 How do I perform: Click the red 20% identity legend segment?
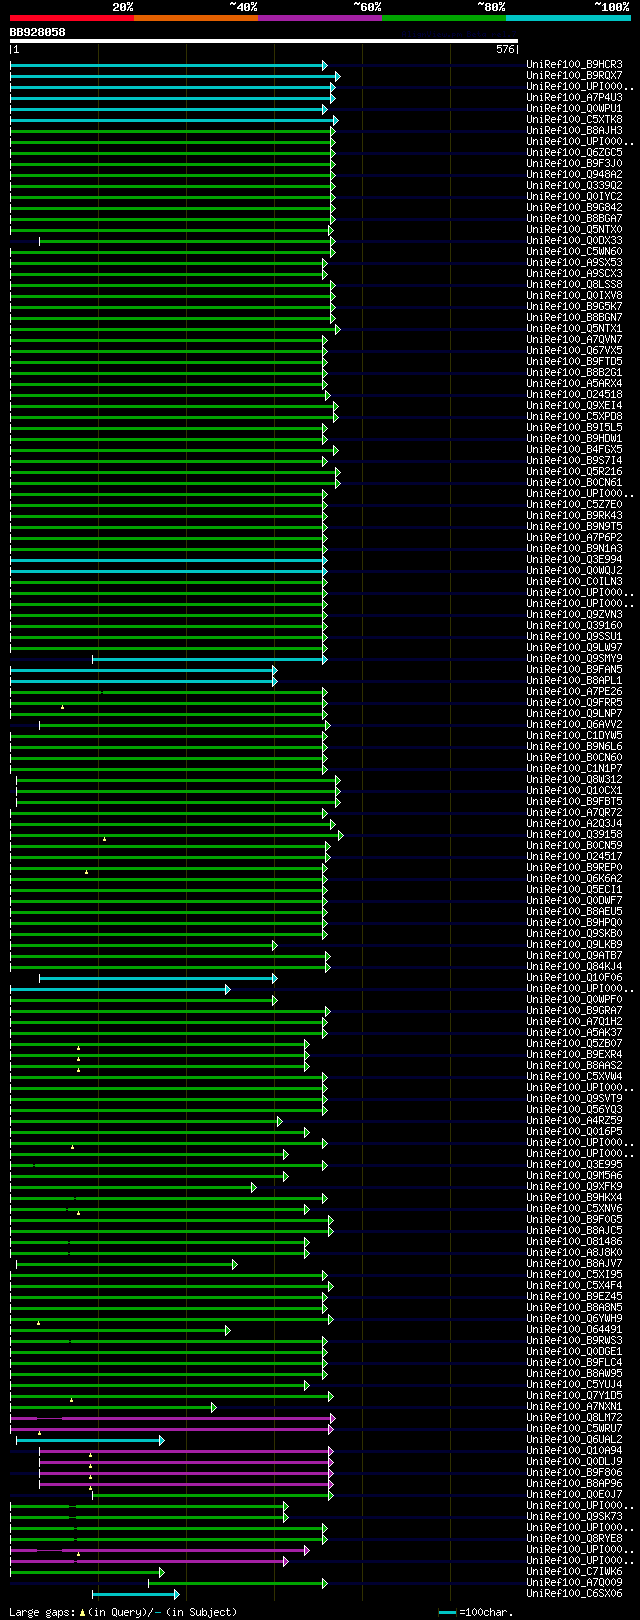[72, 18]
